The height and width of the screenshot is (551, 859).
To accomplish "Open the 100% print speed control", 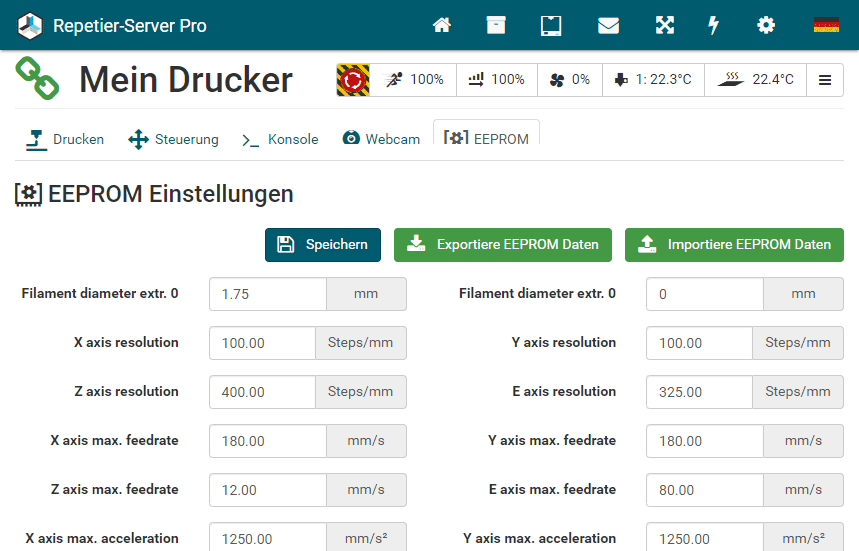I will (x=414, y=80).
